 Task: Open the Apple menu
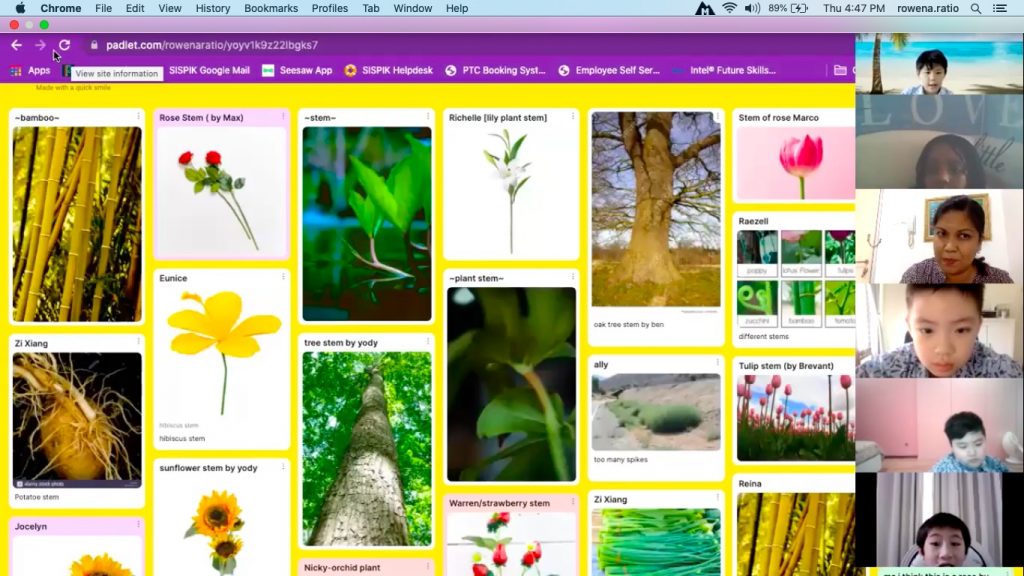click(x=19, y=8)
